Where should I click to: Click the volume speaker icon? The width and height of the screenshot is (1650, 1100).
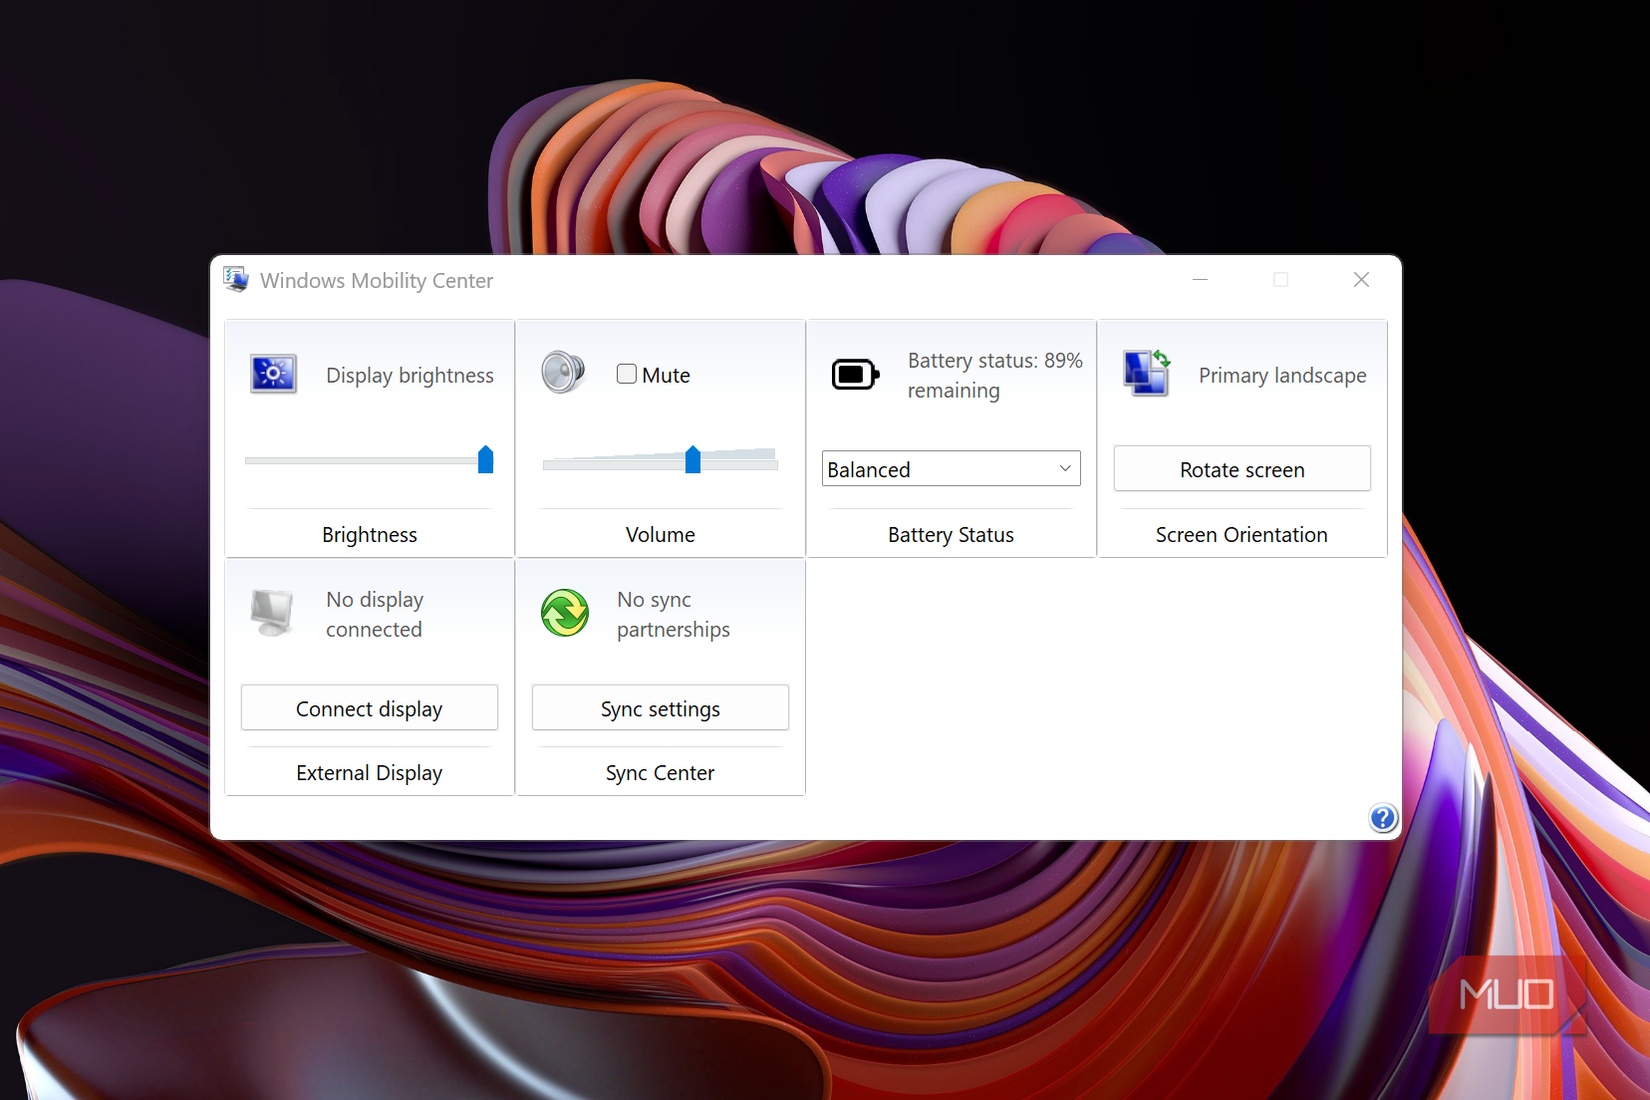pyautogui.click(x=563, y=372)
